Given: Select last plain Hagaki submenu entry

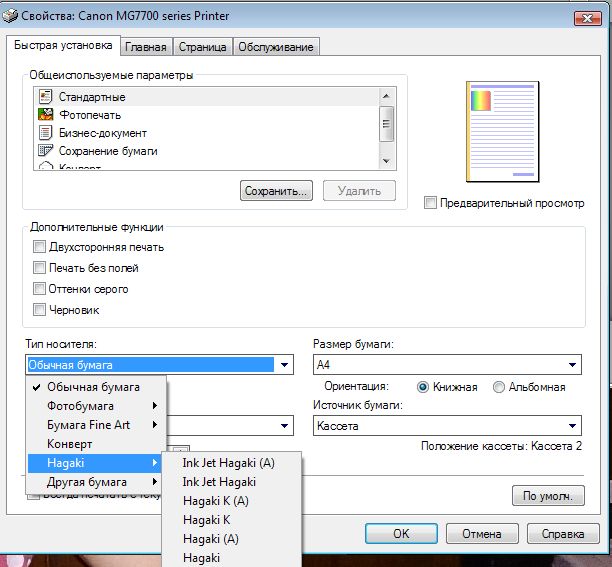Looking at the screenshot, I should [x=231, y=558].
